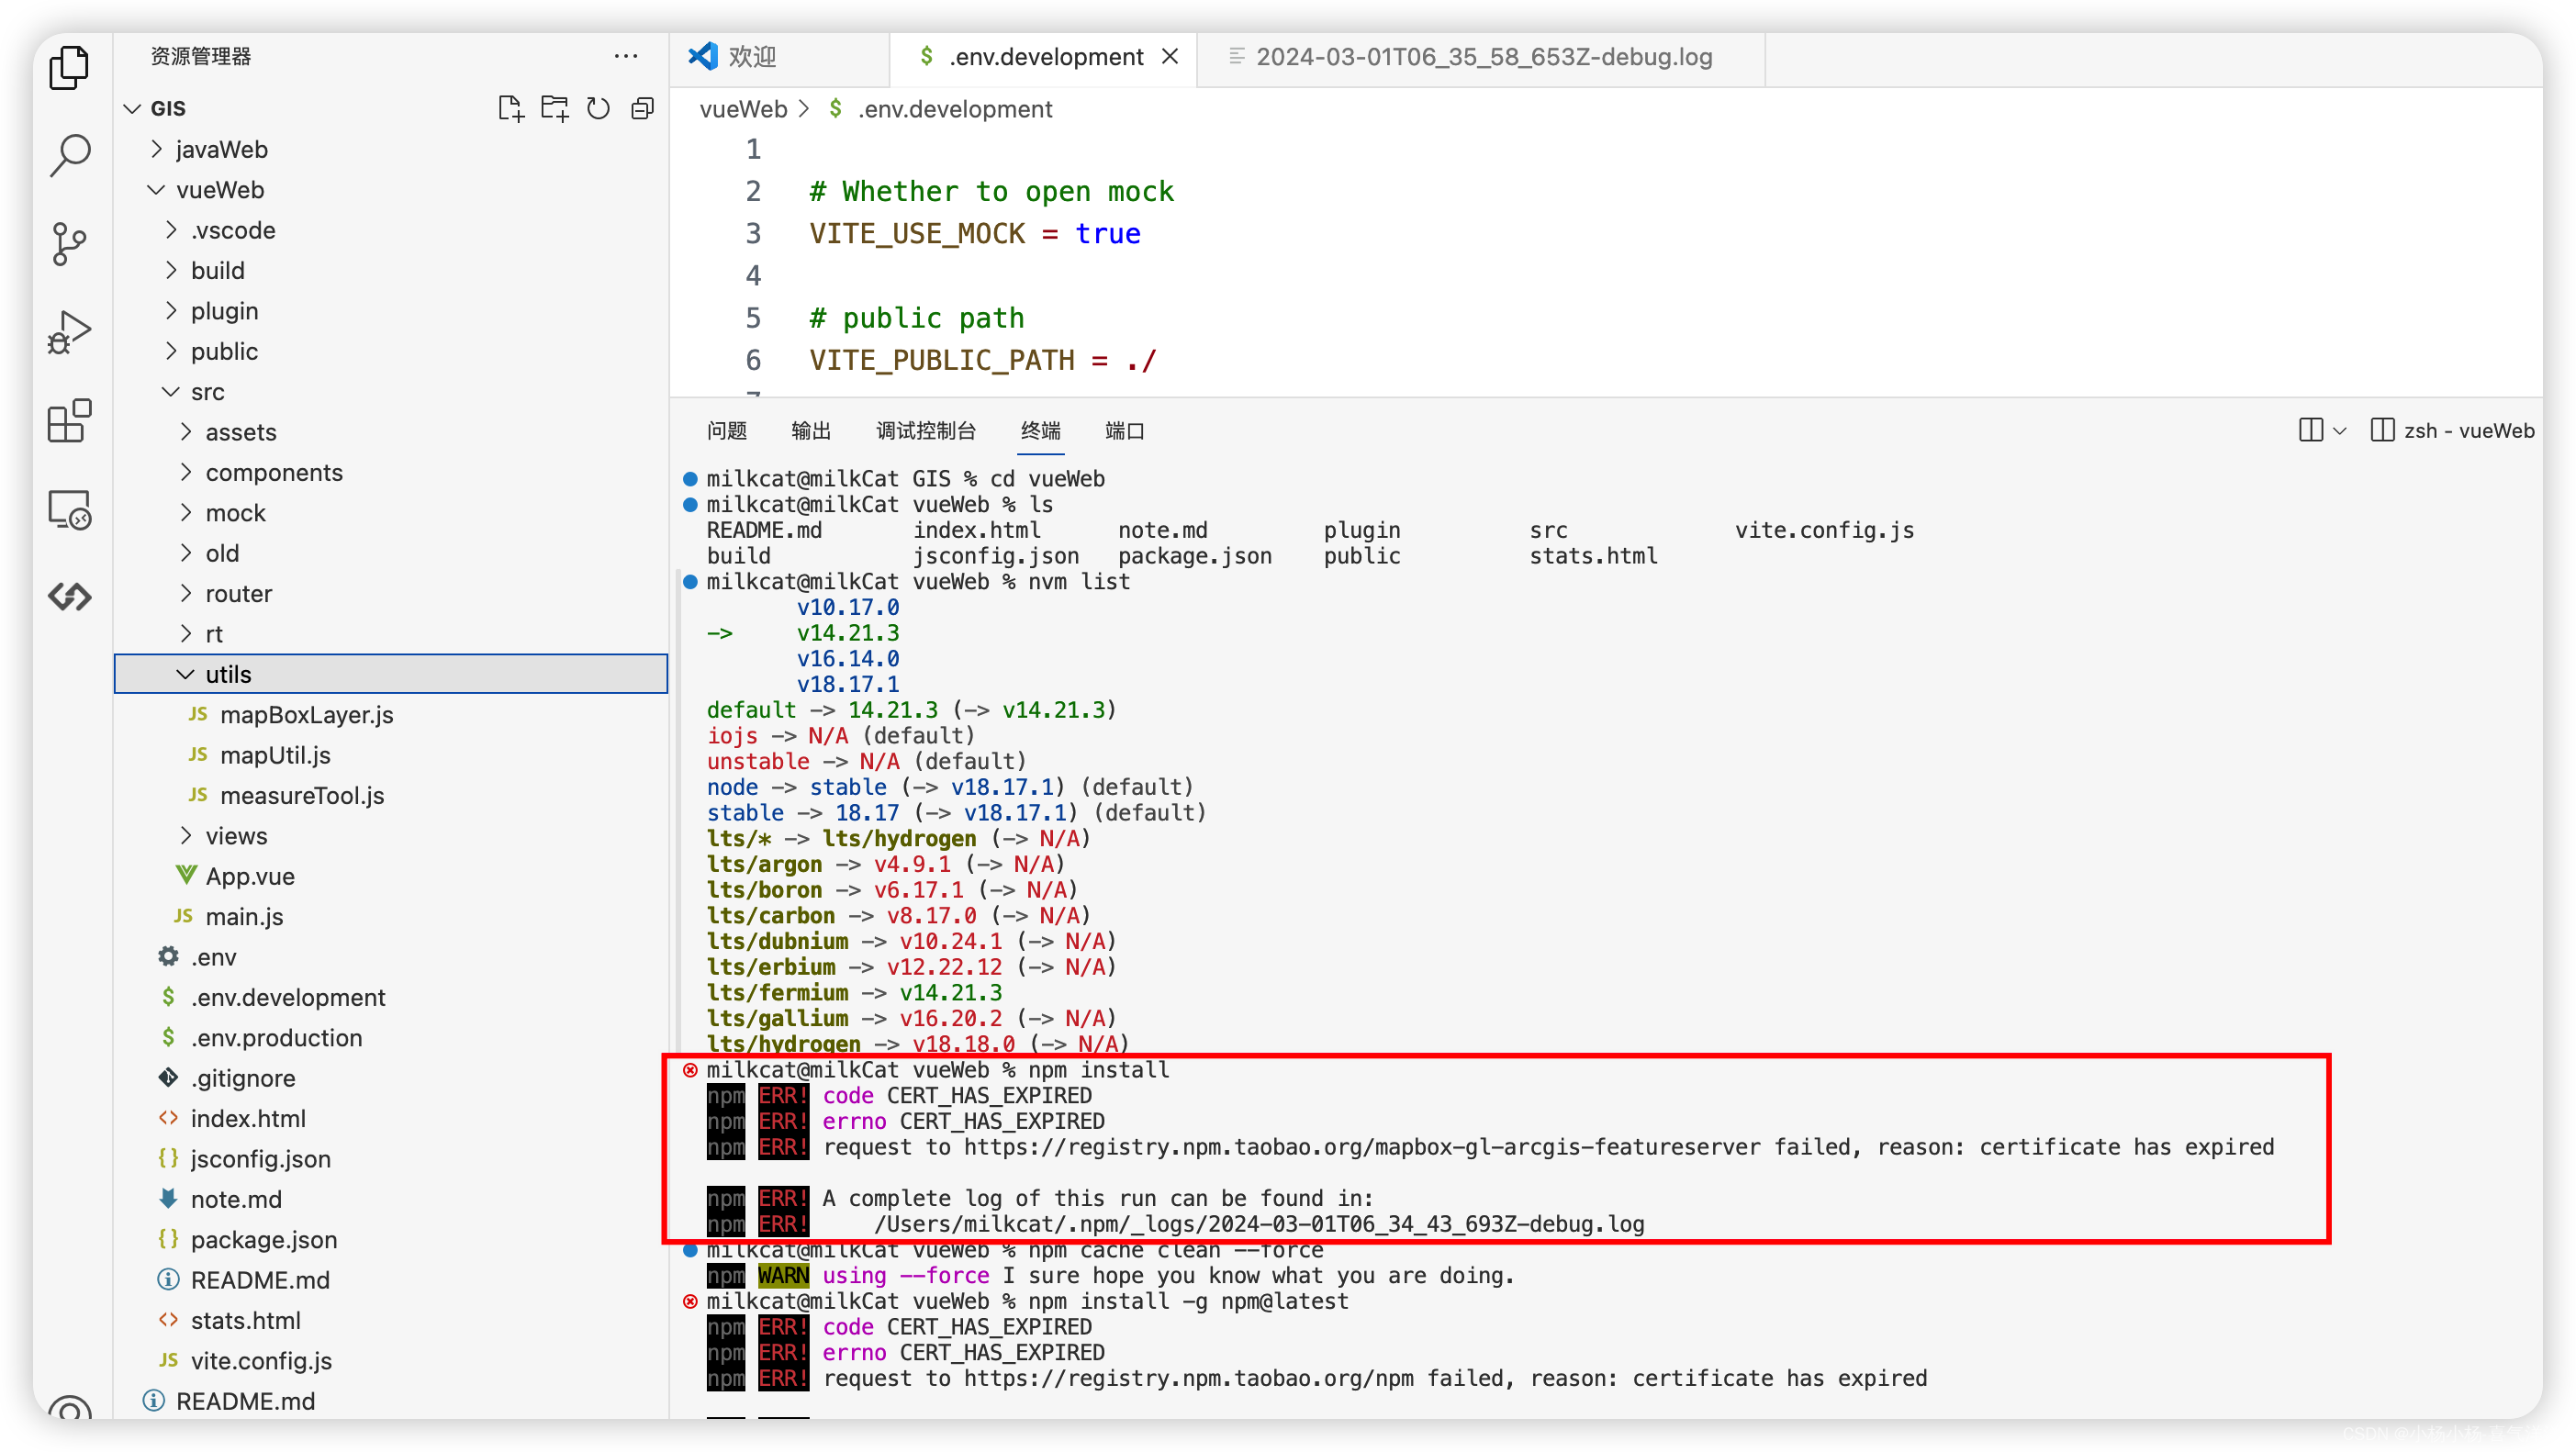Open Explorer more actions menu
Screen dimensions: 2576x1452
pyautogui.click(x=626, y=56)
